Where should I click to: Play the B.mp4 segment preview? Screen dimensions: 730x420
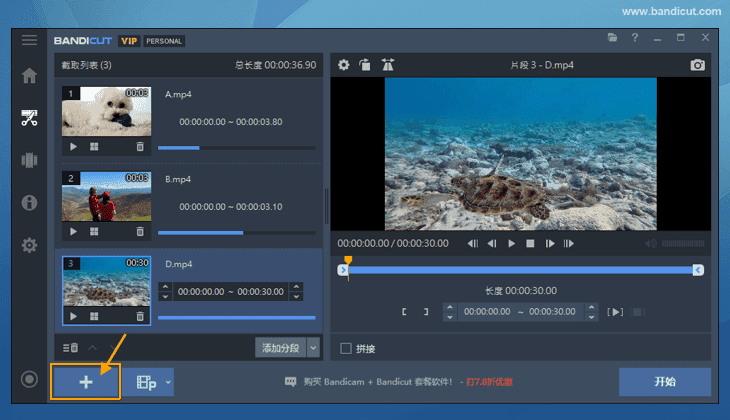[73, 231]
